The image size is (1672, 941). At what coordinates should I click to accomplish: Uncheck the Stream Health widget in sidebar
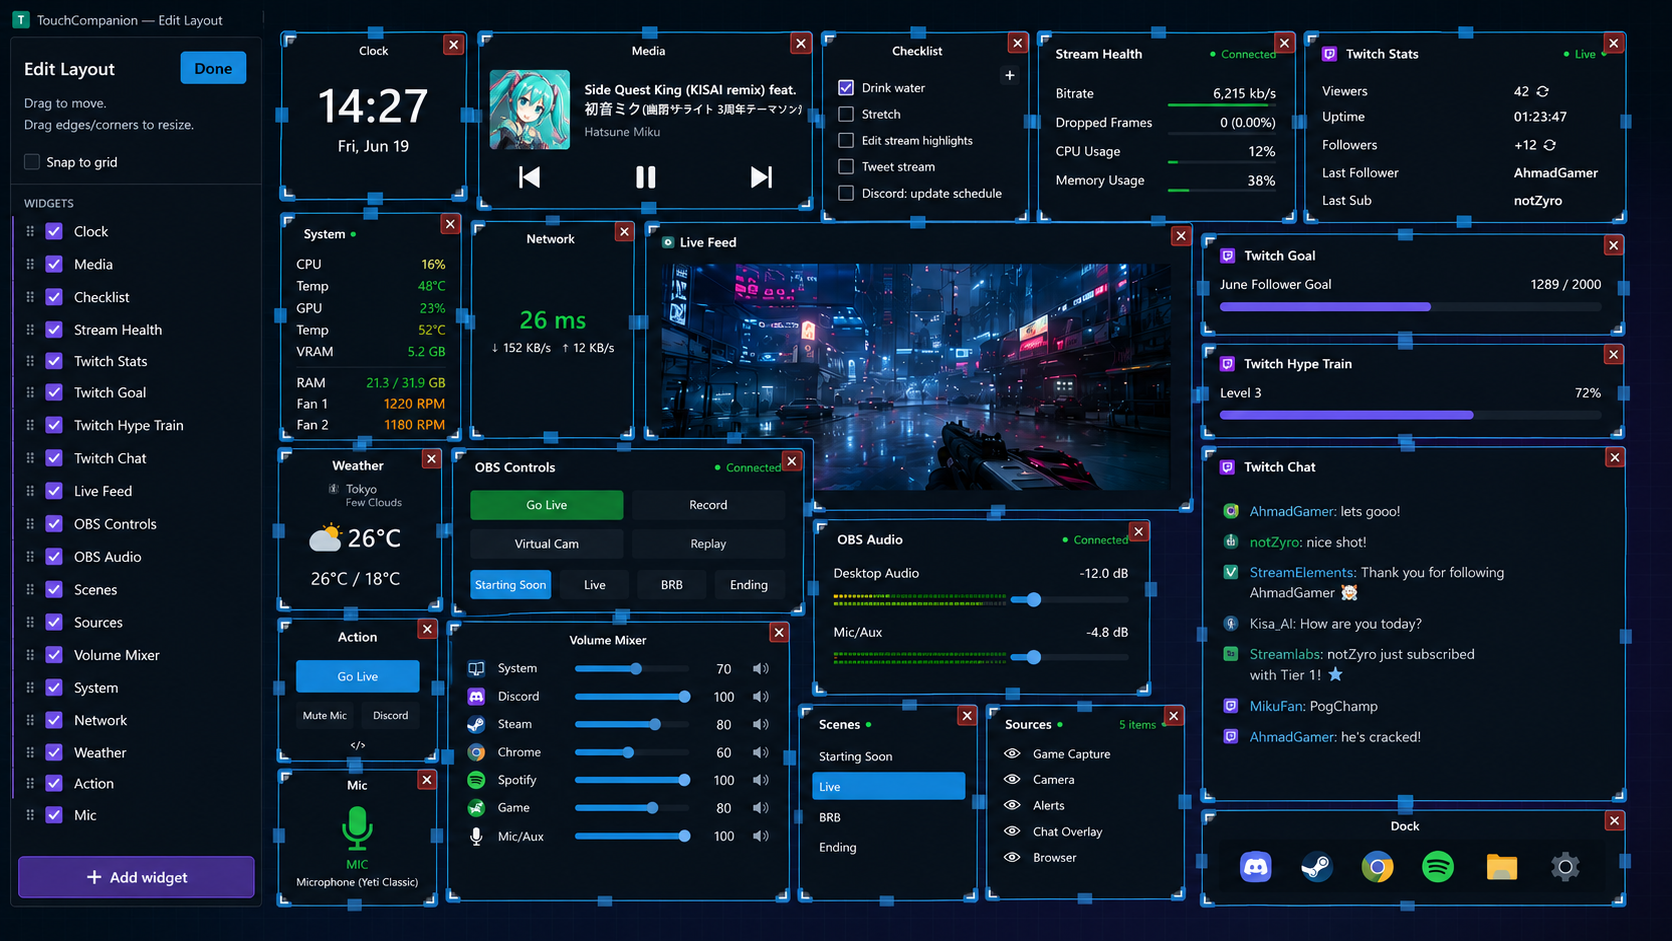54,330
